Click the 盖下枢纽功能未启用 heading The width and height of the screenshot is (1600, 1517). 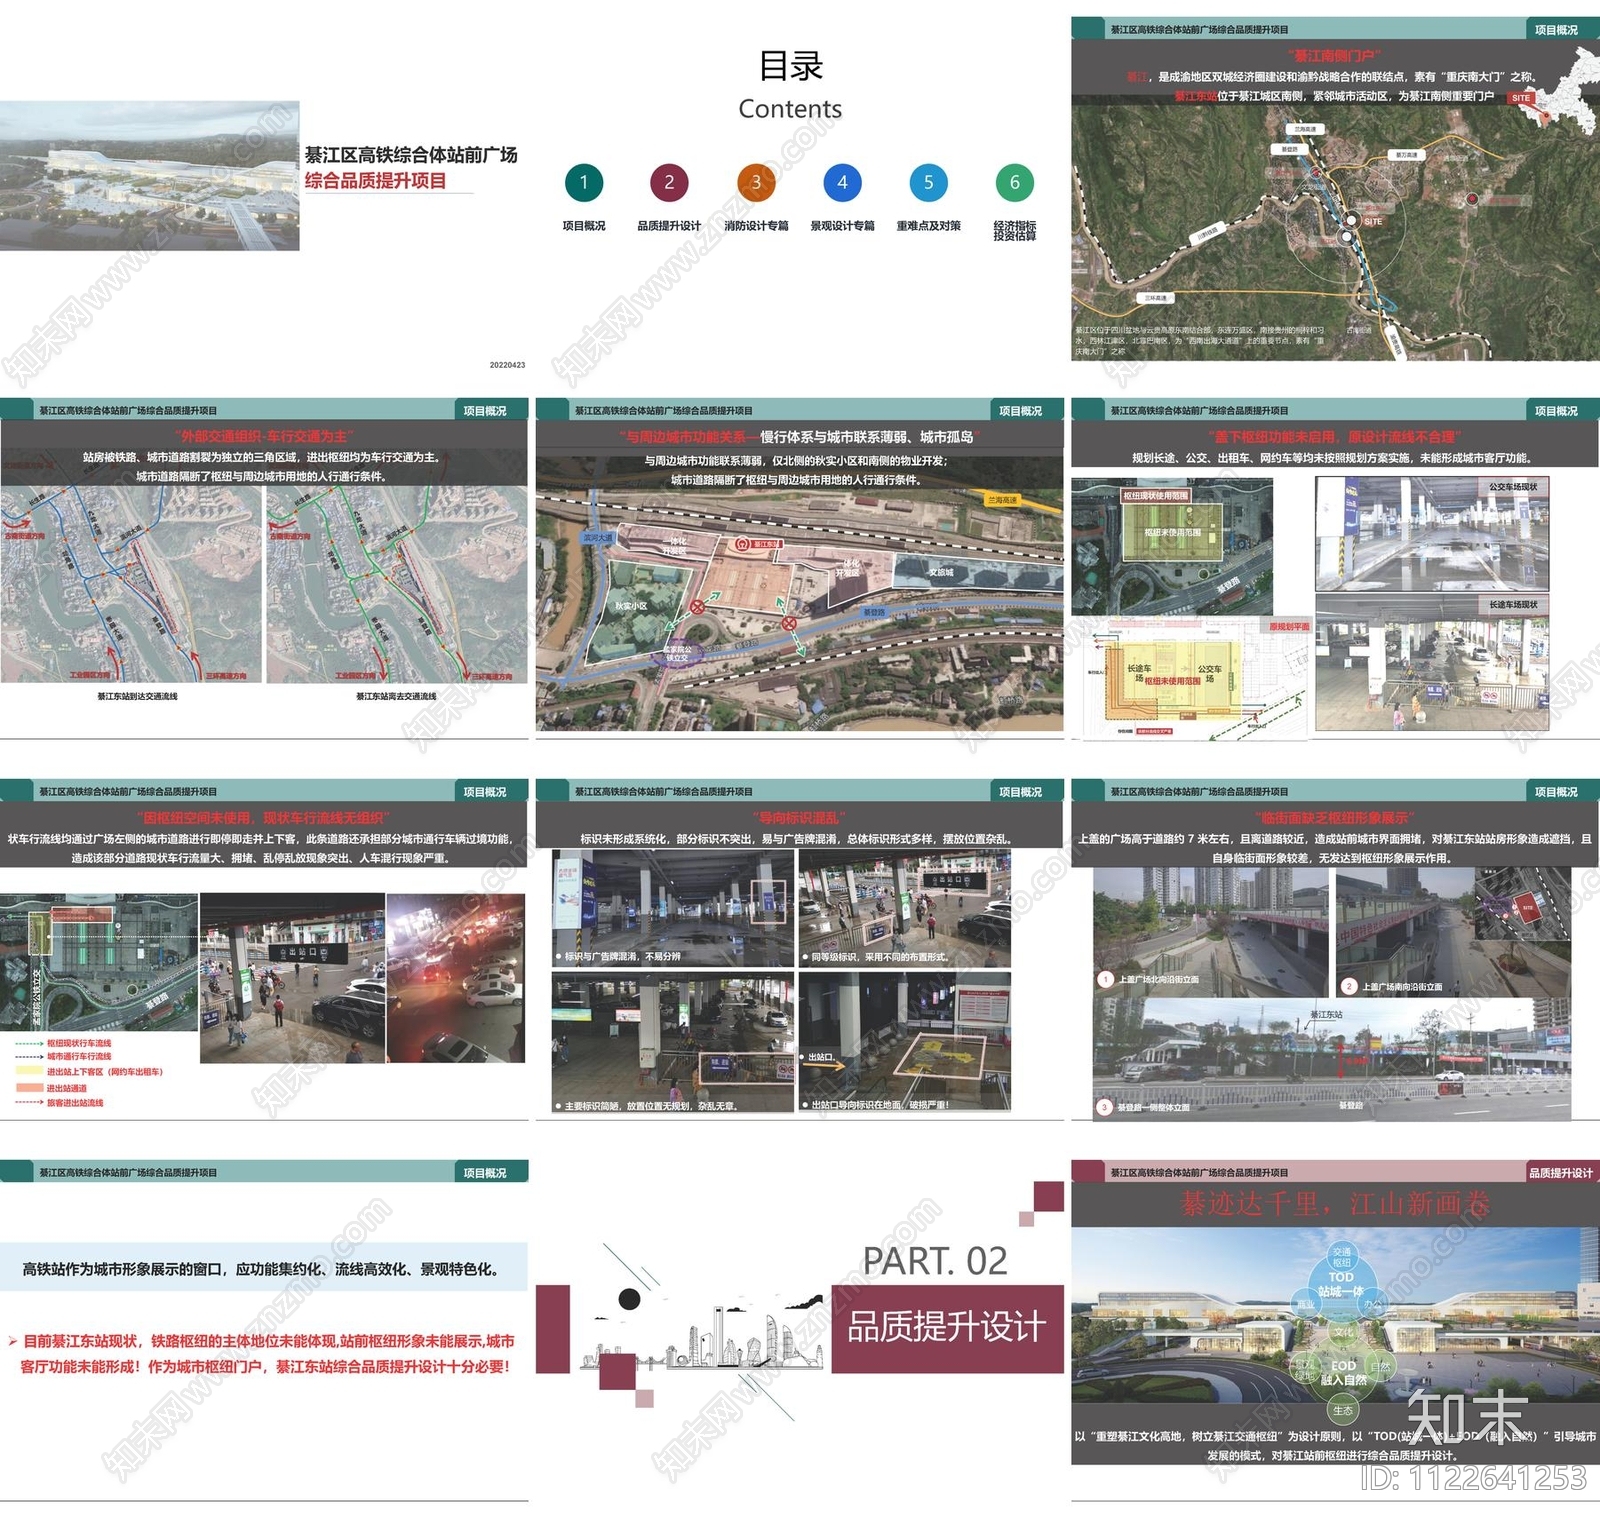point(1335,436)
